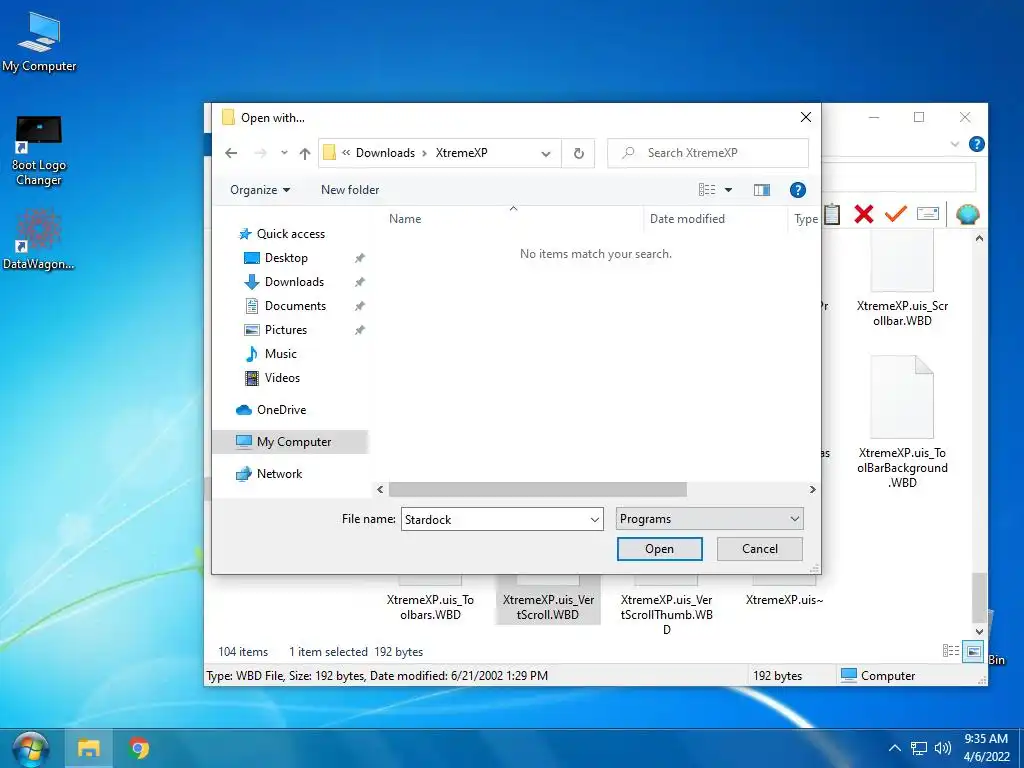This screenshot has width=1024, height=768.
Task: Launch Chrome from the taskbar
Action: [x=138, y=748]
